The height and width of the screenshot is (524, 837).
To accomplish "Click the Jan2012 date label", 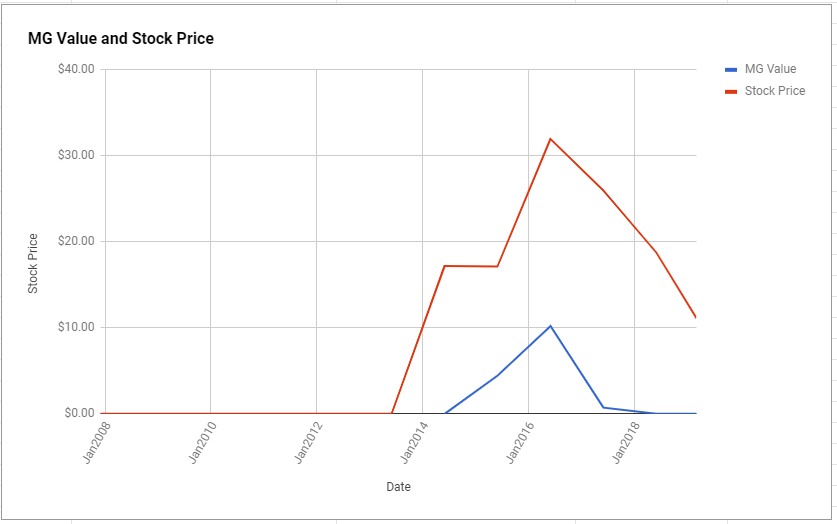I will pos(309,442).
